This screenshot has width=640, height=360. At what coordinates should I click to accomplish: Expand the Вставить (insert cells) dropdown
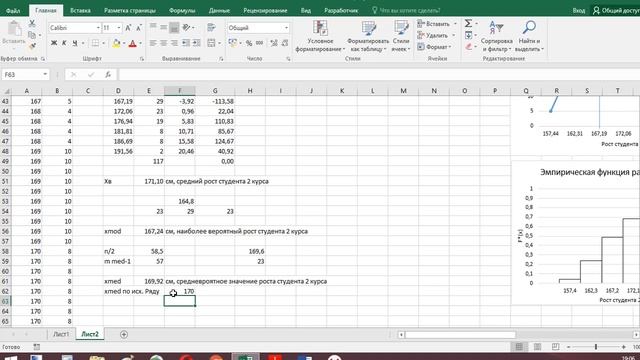[x=454, y=24]
